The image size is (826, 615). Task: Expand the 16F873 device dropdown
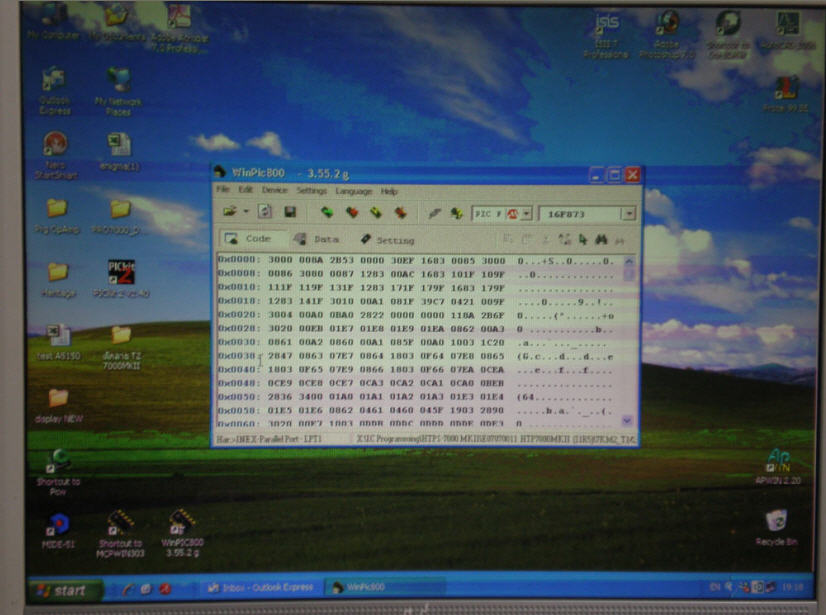[628, 214]
